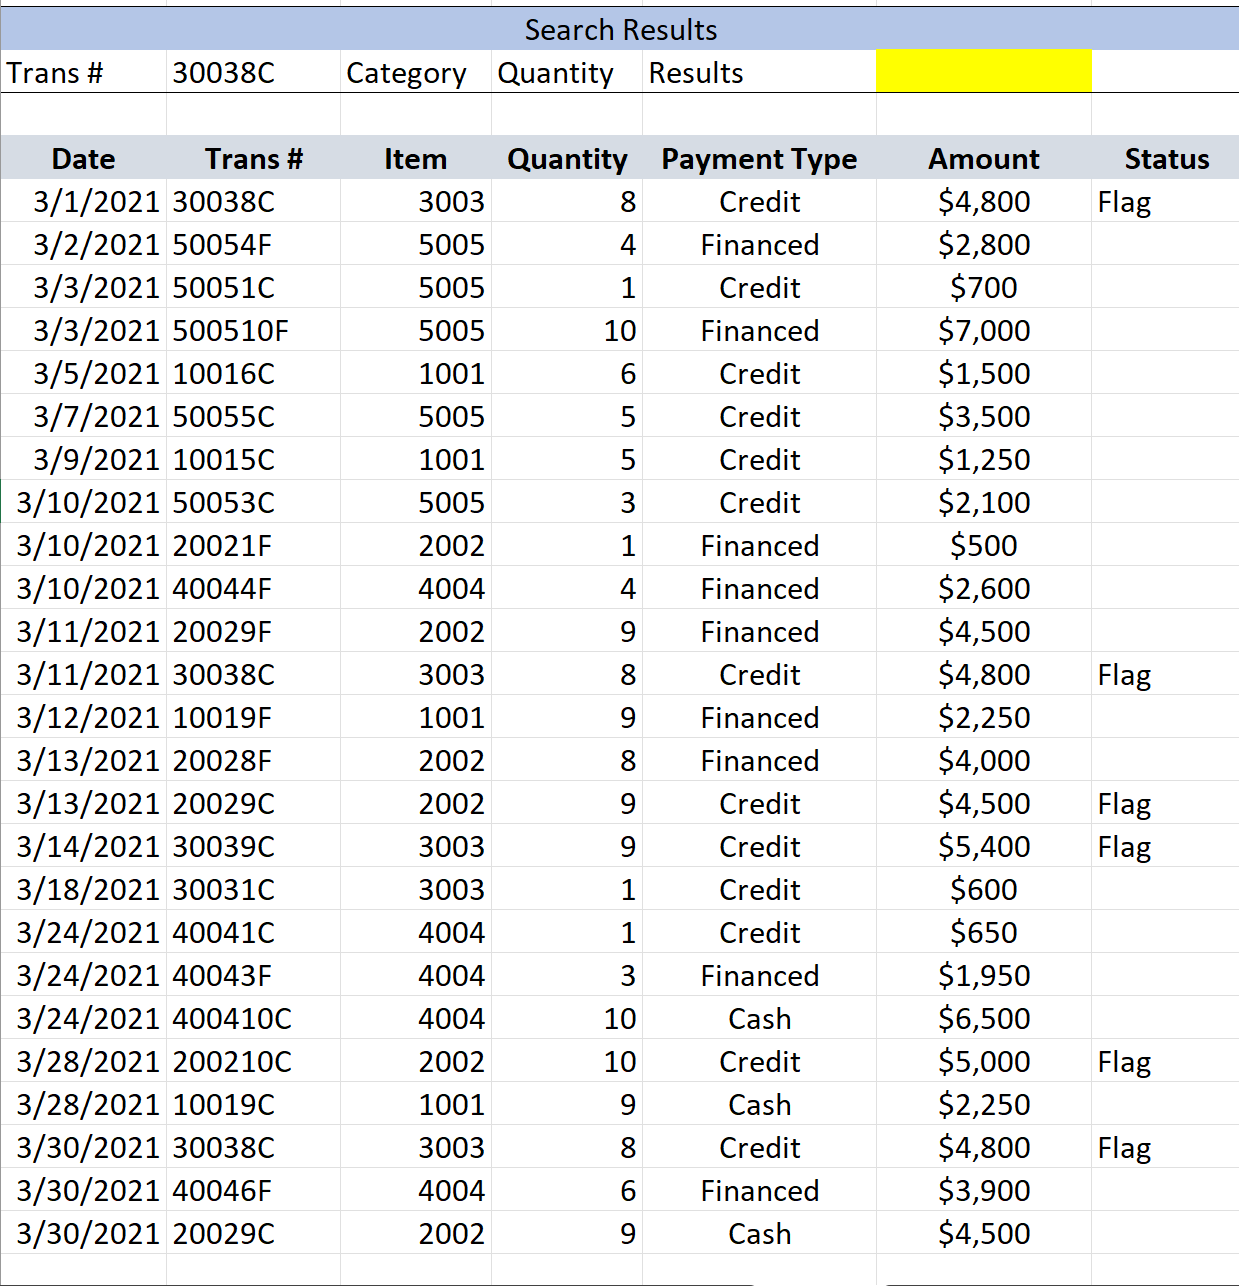1239x1286 pixels.
Task: Select the $3,500 amount cell
Action: [984, 416]
